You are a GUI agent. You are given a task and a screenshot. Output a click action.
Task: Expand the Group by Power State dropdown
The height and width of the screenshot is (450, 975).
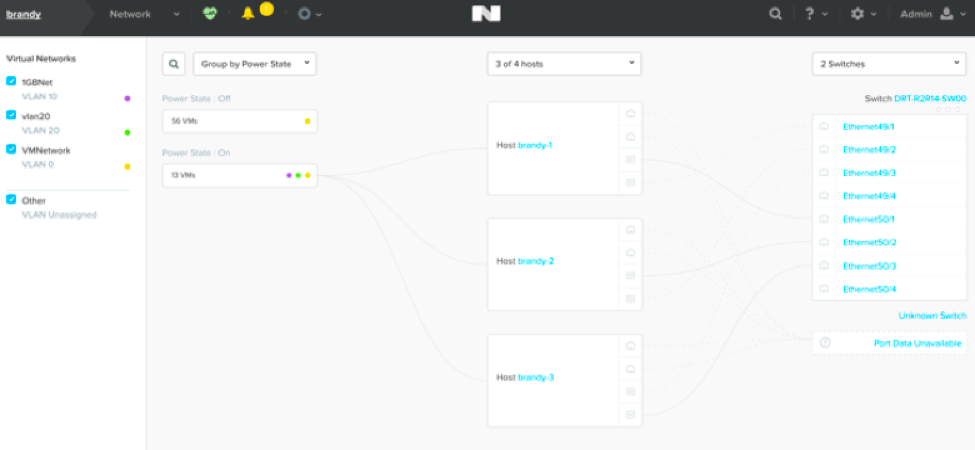[254, 64]
